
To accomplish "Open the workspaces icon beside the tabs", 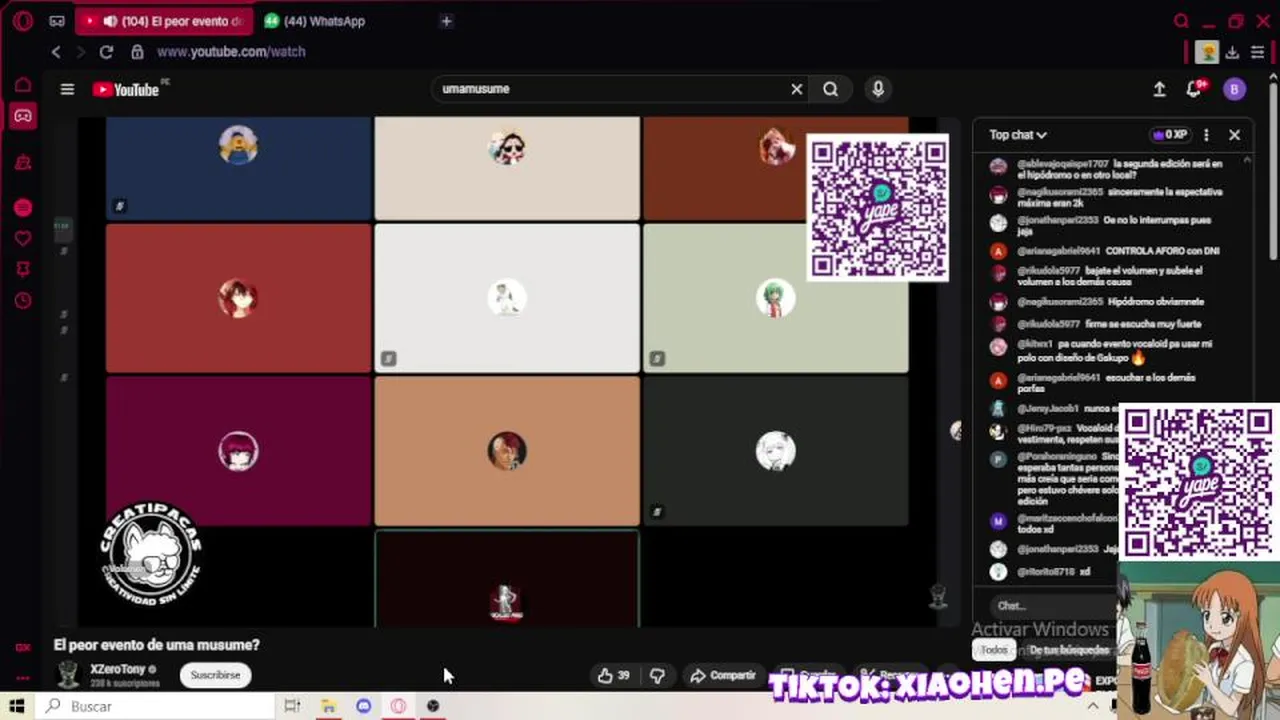I will pyautogui.click(x=57, y=21).
